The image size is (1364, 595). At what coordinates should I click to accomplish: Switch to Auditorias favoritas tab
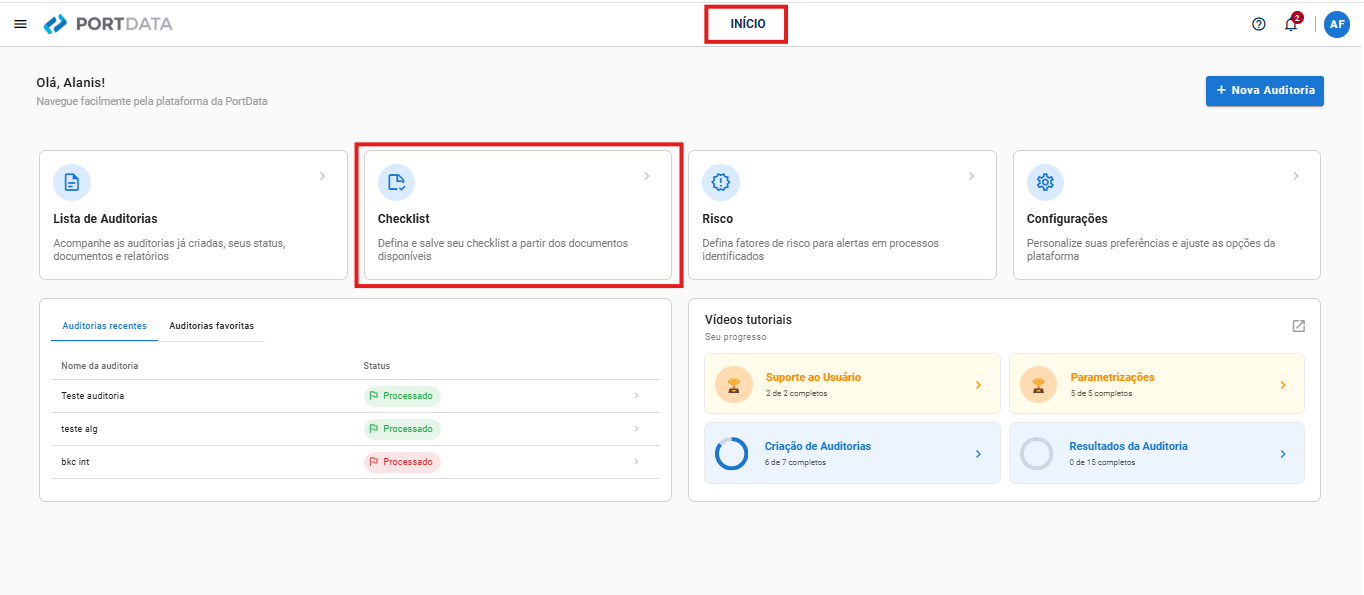click(211, 326)
